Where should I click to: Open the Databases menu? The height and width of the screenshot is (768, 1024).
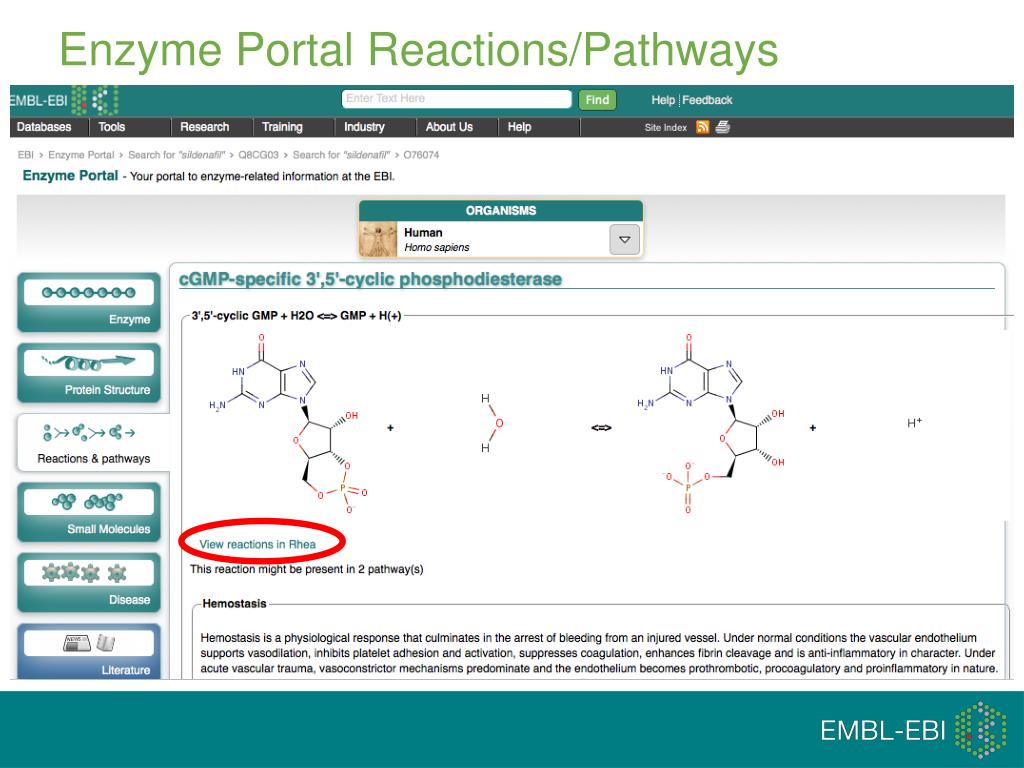pos(44,127)
